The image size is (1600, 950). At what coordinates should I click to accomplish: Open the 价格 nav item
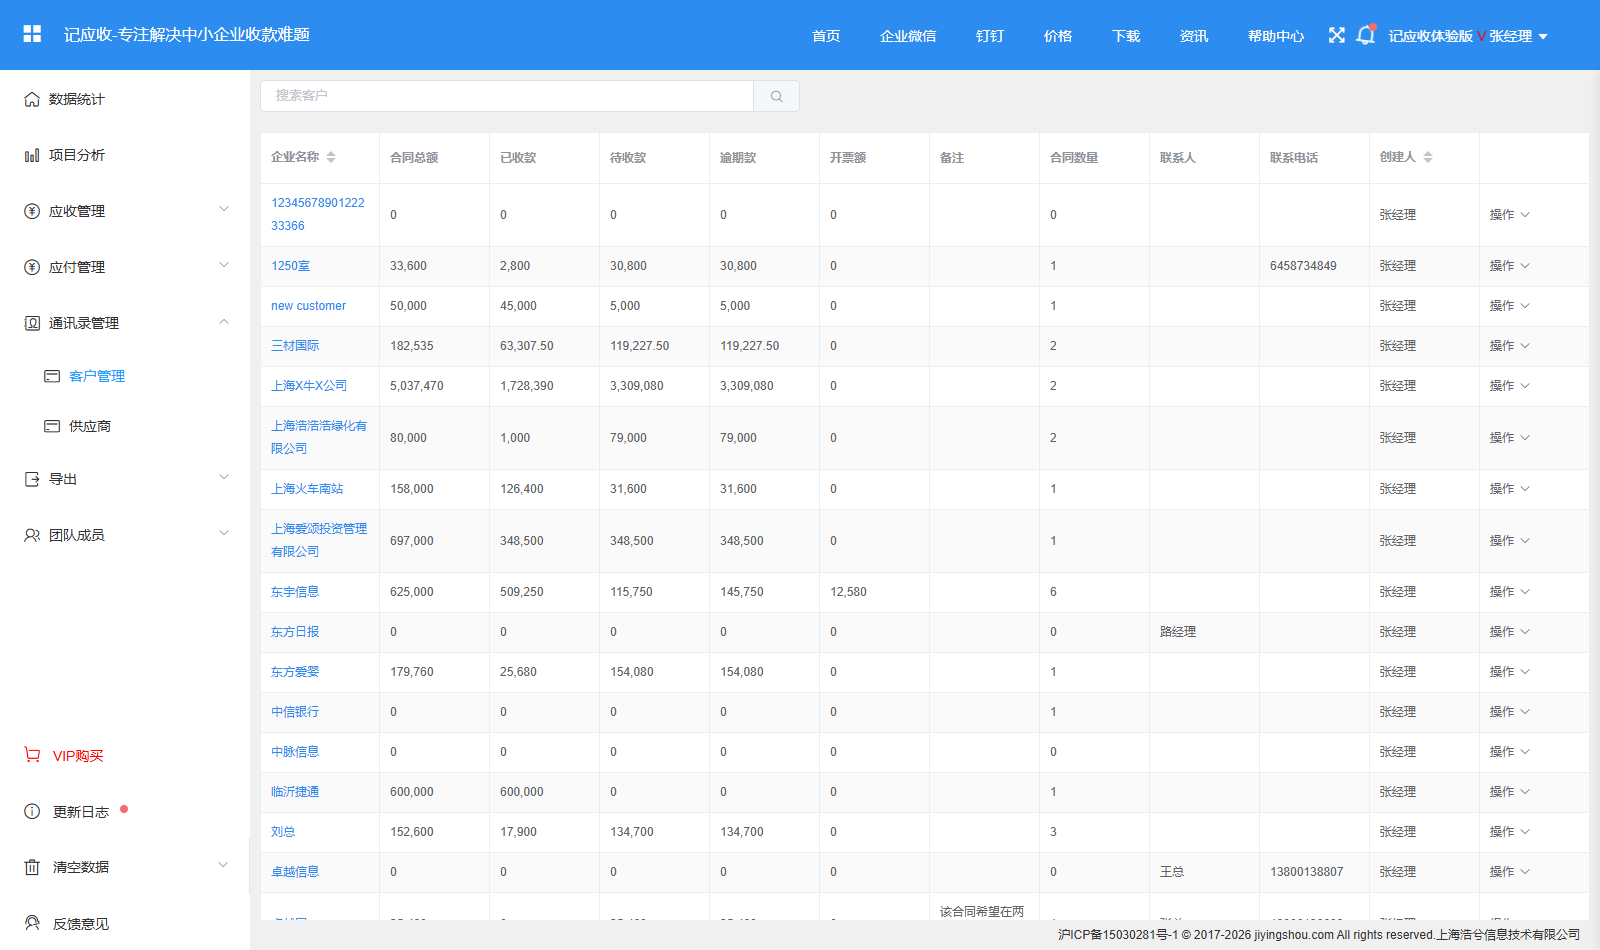[1058, 36]
